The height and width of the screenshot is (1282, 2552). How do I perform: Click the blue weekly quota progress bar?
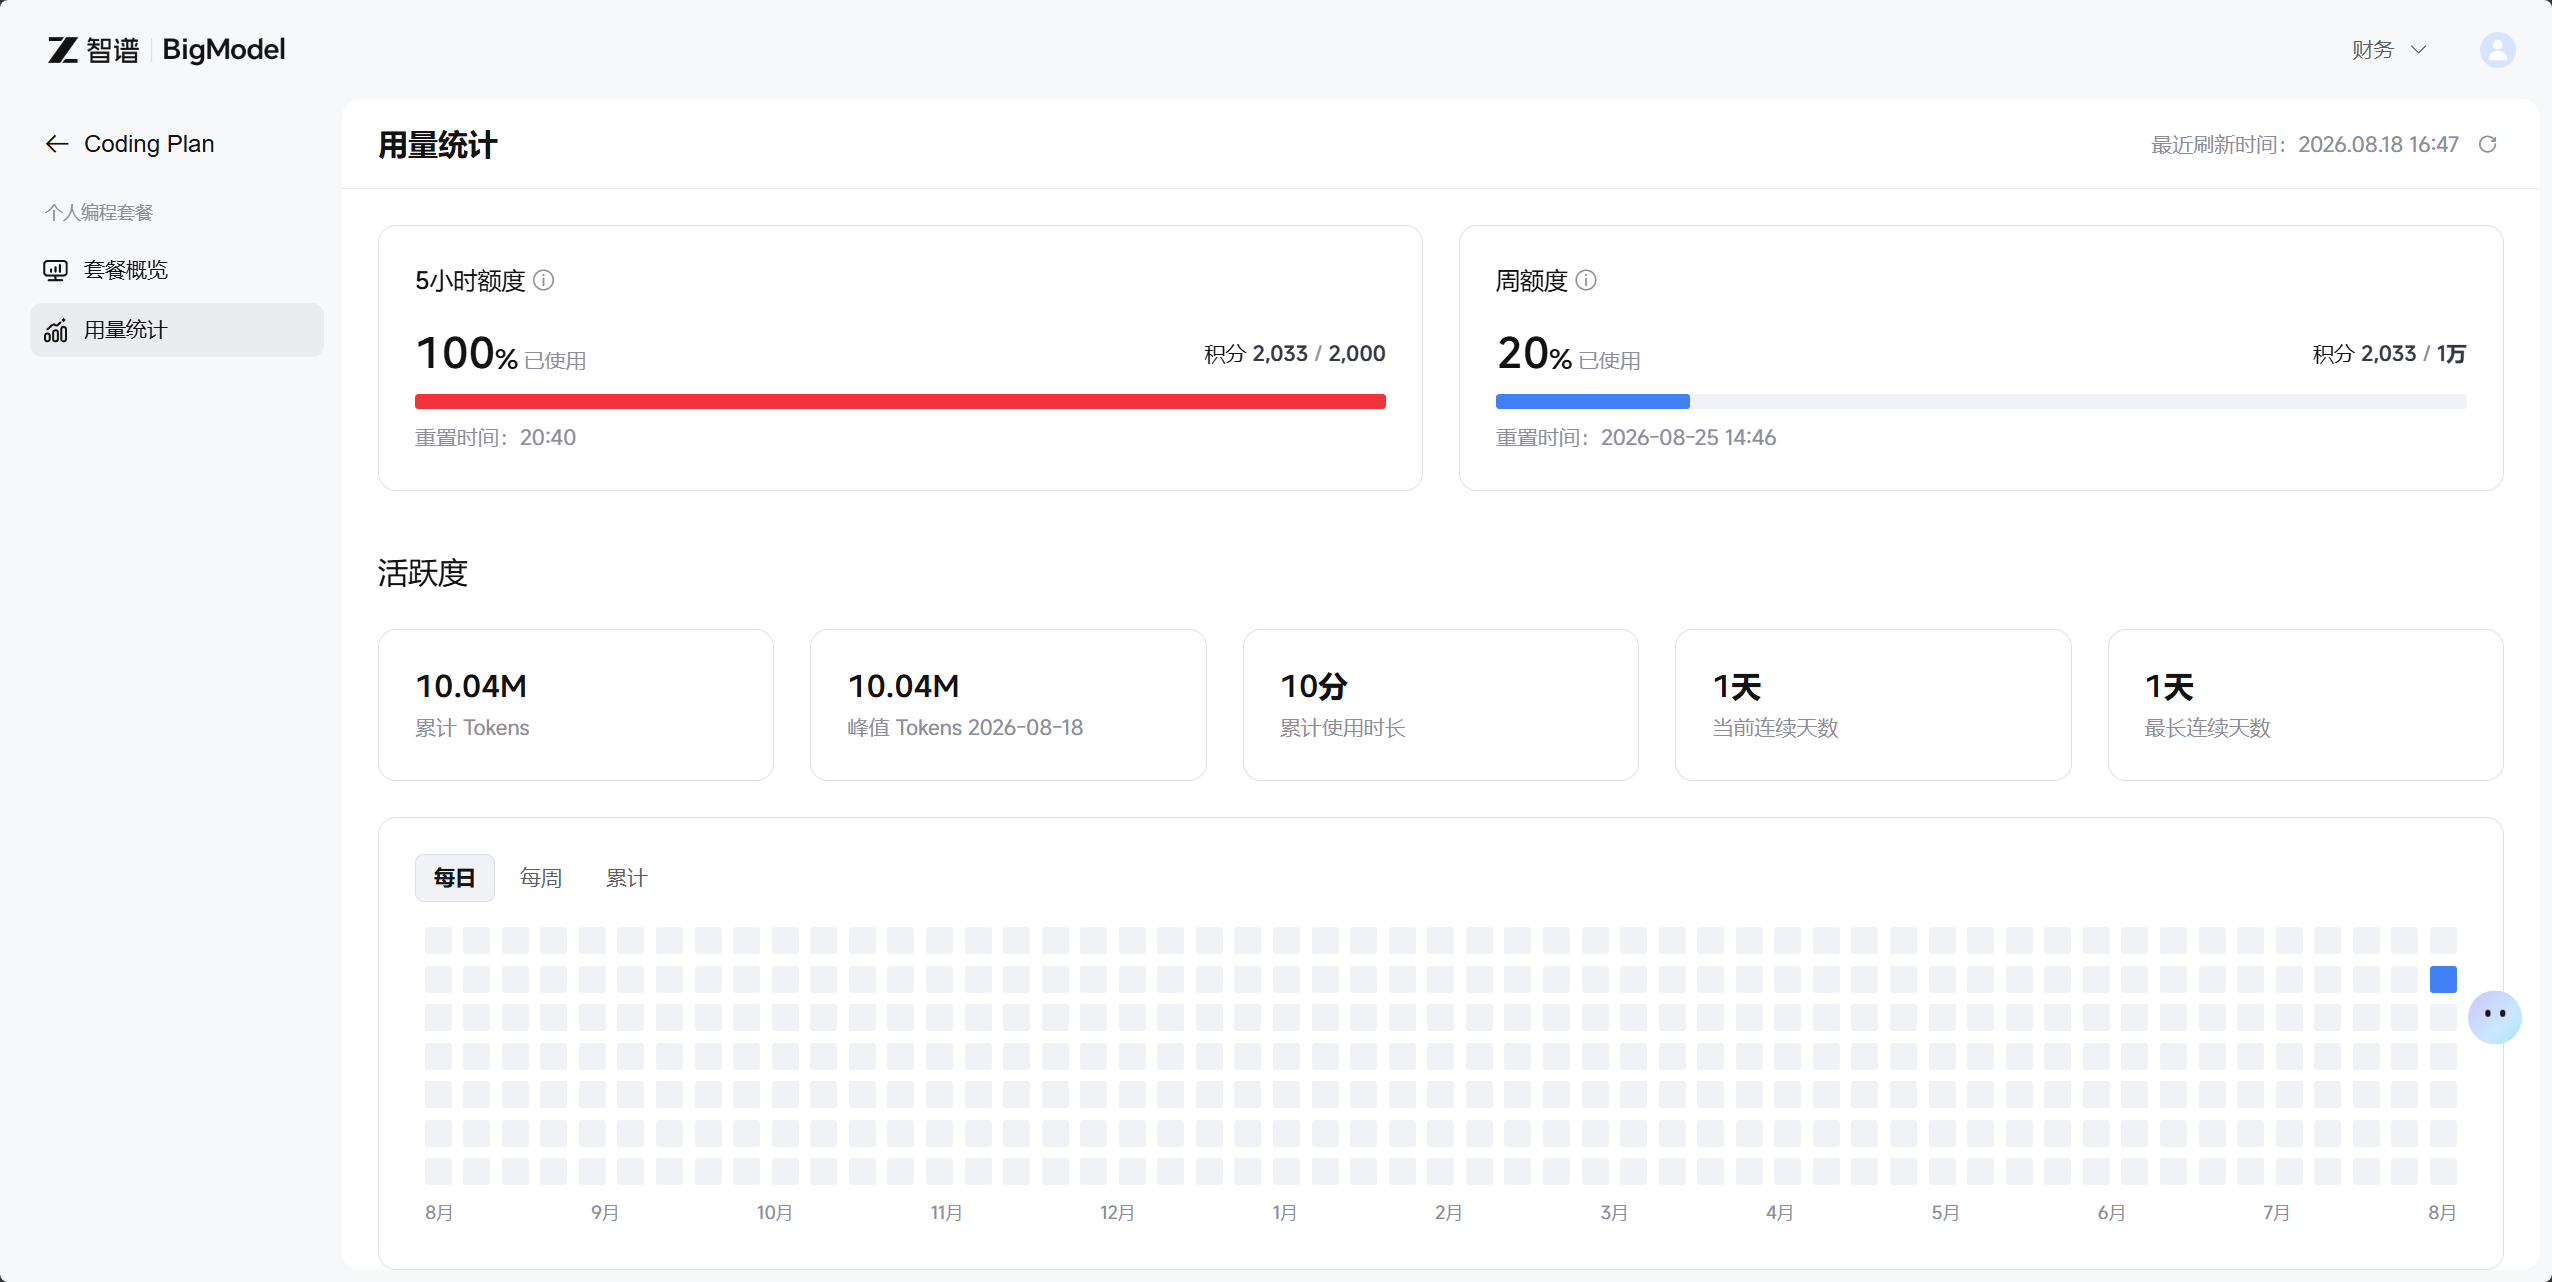coord(1593,401)
